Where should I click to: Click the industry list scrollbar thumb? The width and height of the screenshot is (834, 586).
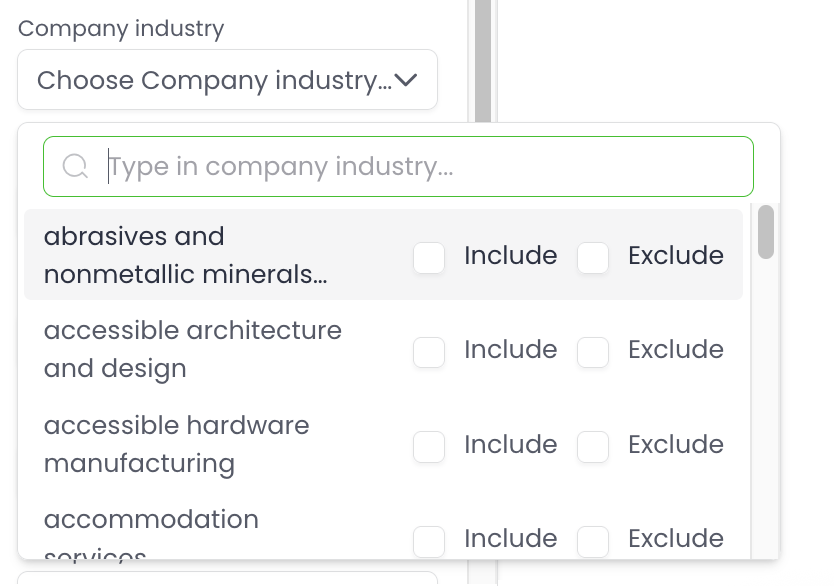(766, 232)
